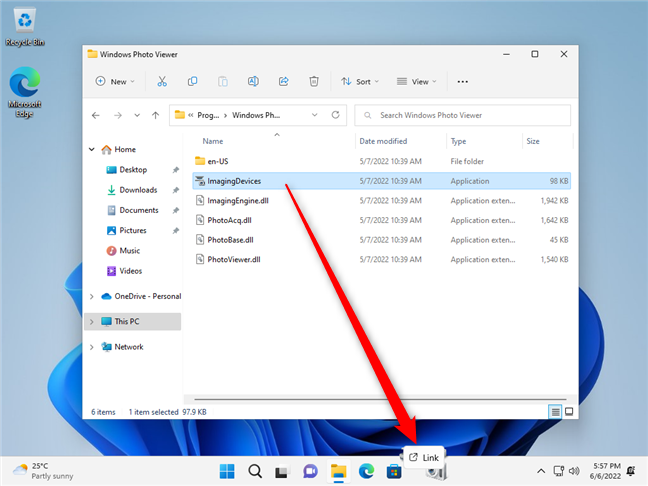Image resolution: width=648 pixels, height=486 pixels.
Task: Select PhotoViewer.dll file
Action: (x=381, y=260)
